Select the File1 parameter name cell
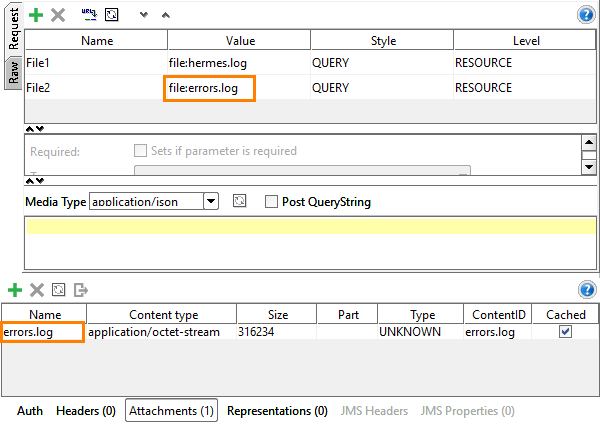Screen dimensions: 600x424 tap(96, 62)
